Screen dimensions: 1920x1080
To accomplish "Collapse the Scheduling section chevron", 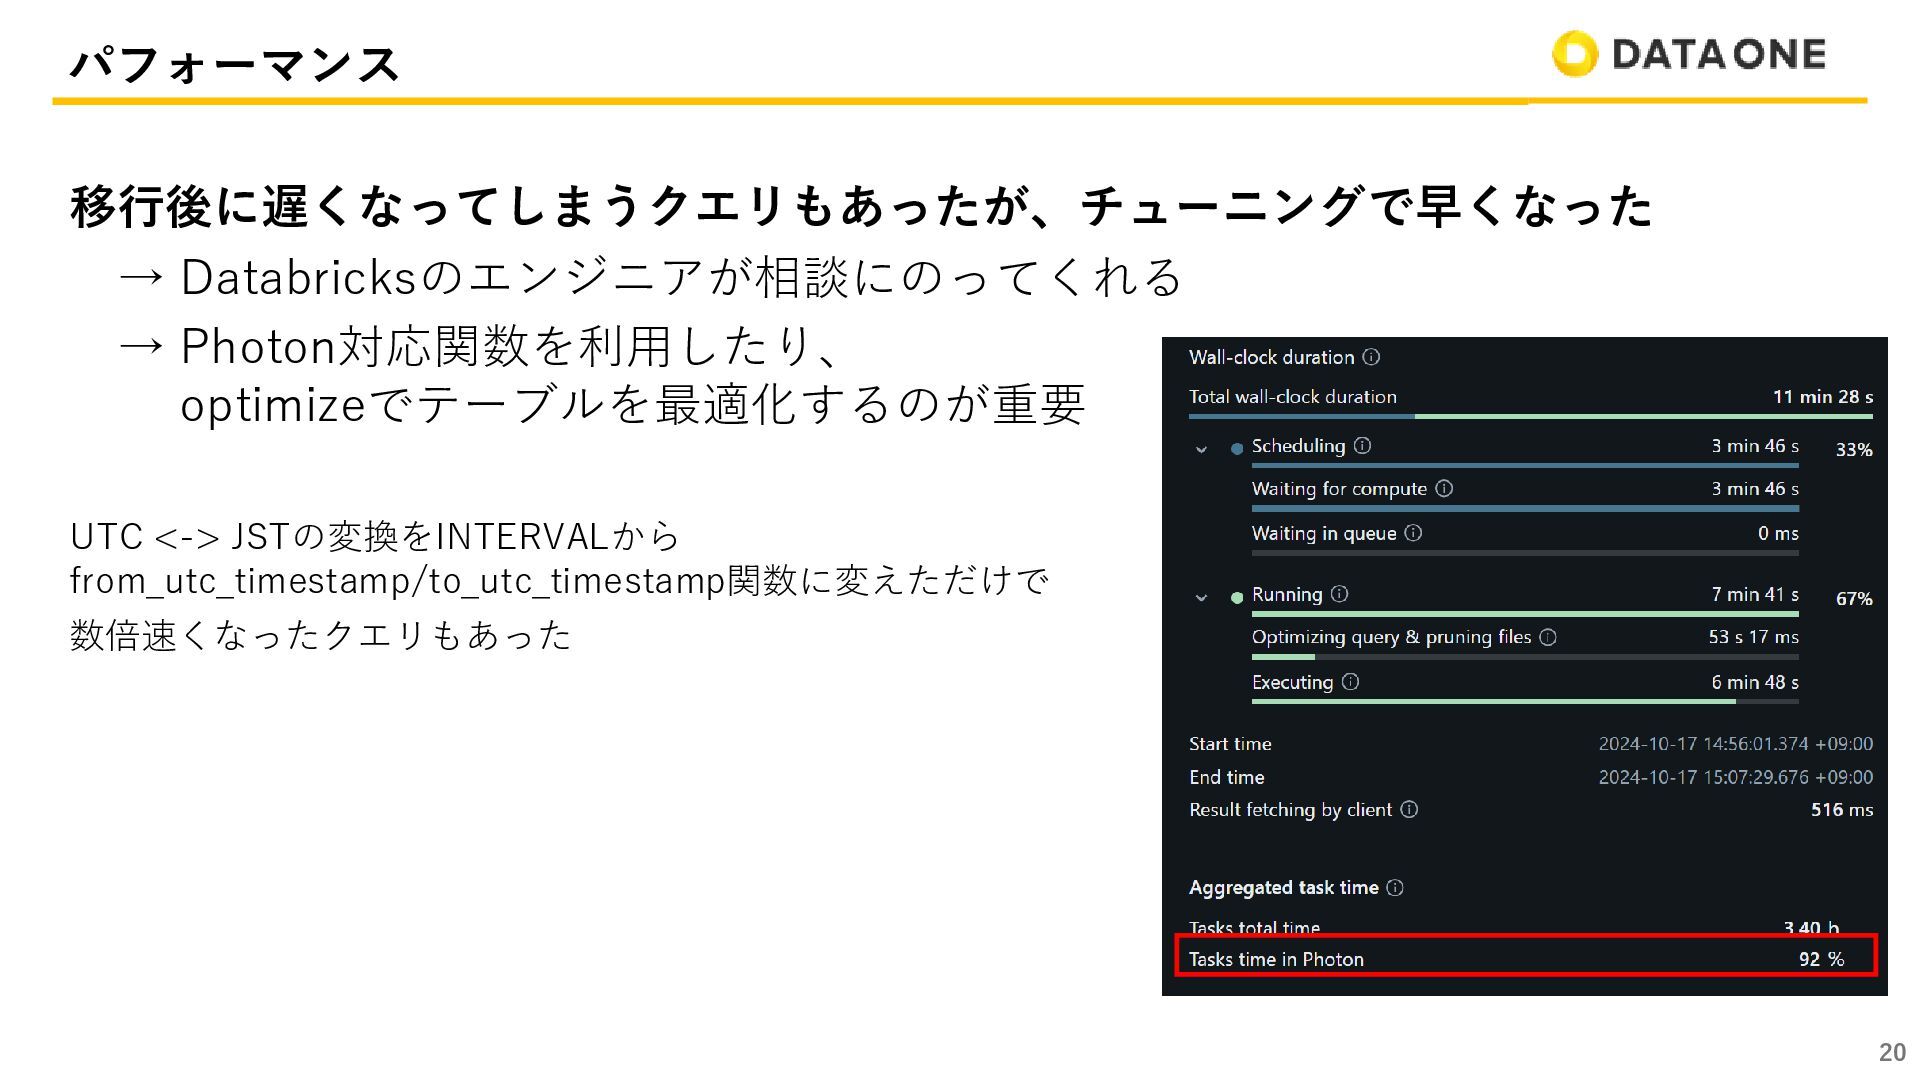I will [x=1201, y=449].
